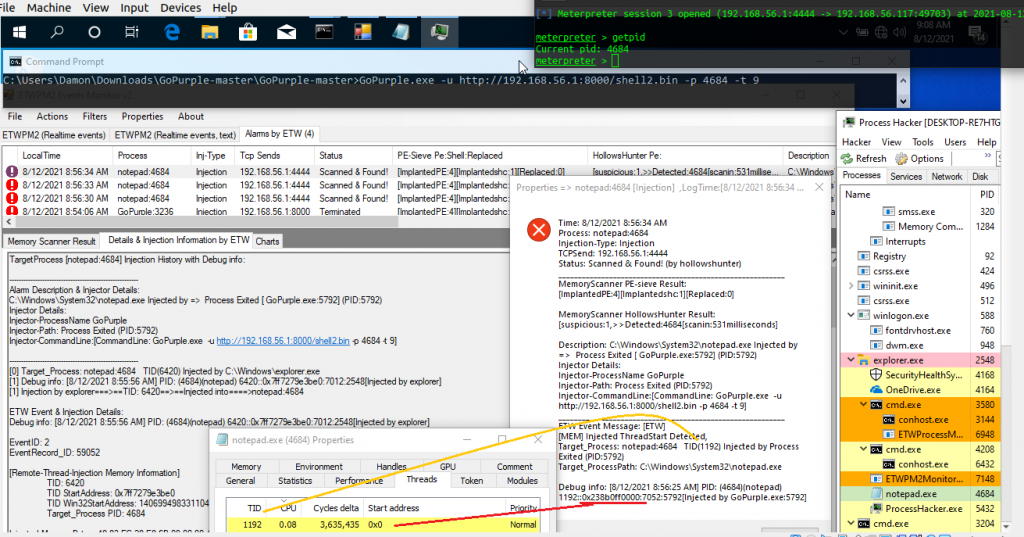The width and height of the screenshot is (1024, 537).
Task: Open Options in Process Hacker toolbar
Action: click(x=920, y=159)
